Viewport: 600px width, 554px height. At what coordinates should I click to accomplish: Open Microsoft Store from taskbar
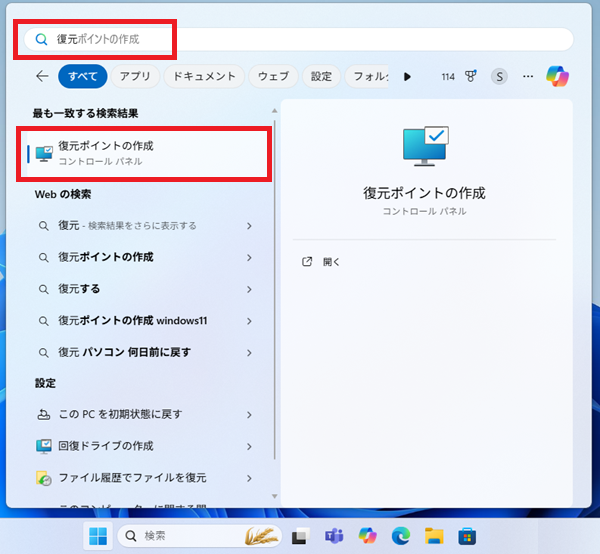467,536
